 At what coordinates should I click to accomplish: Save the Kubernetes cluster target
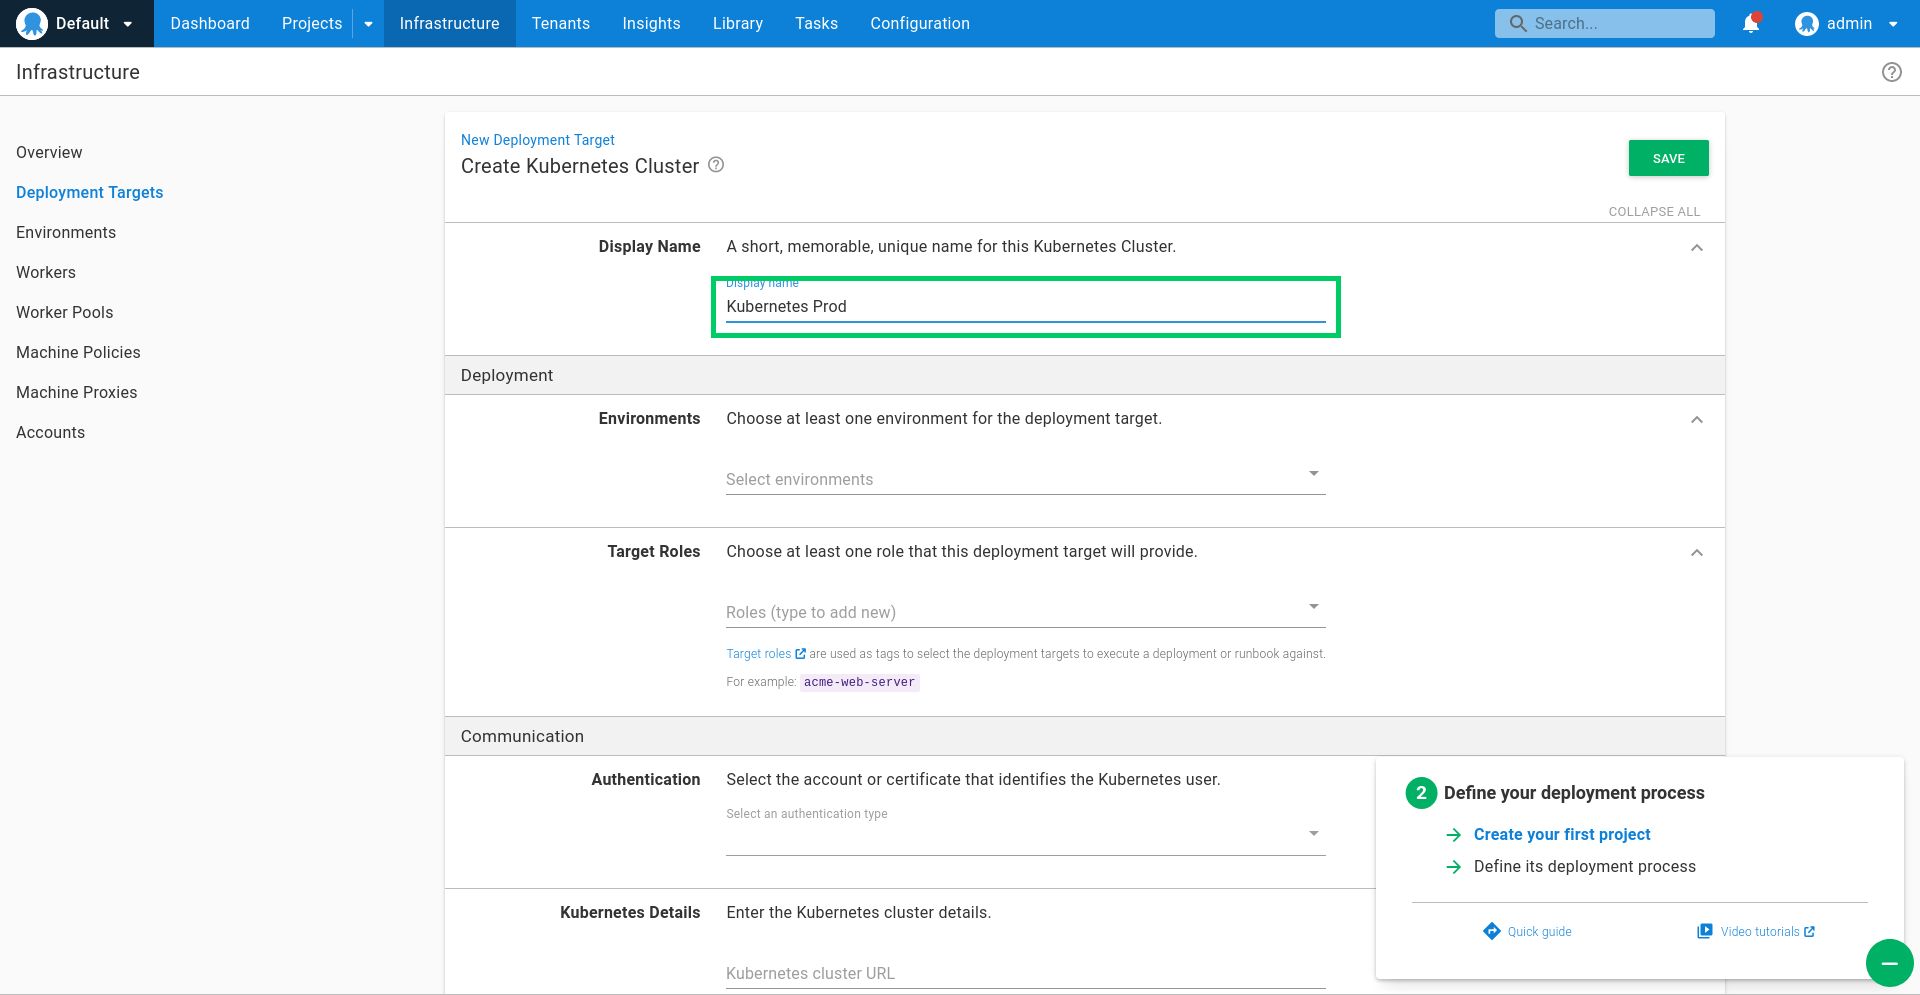tap(1668, 158)
